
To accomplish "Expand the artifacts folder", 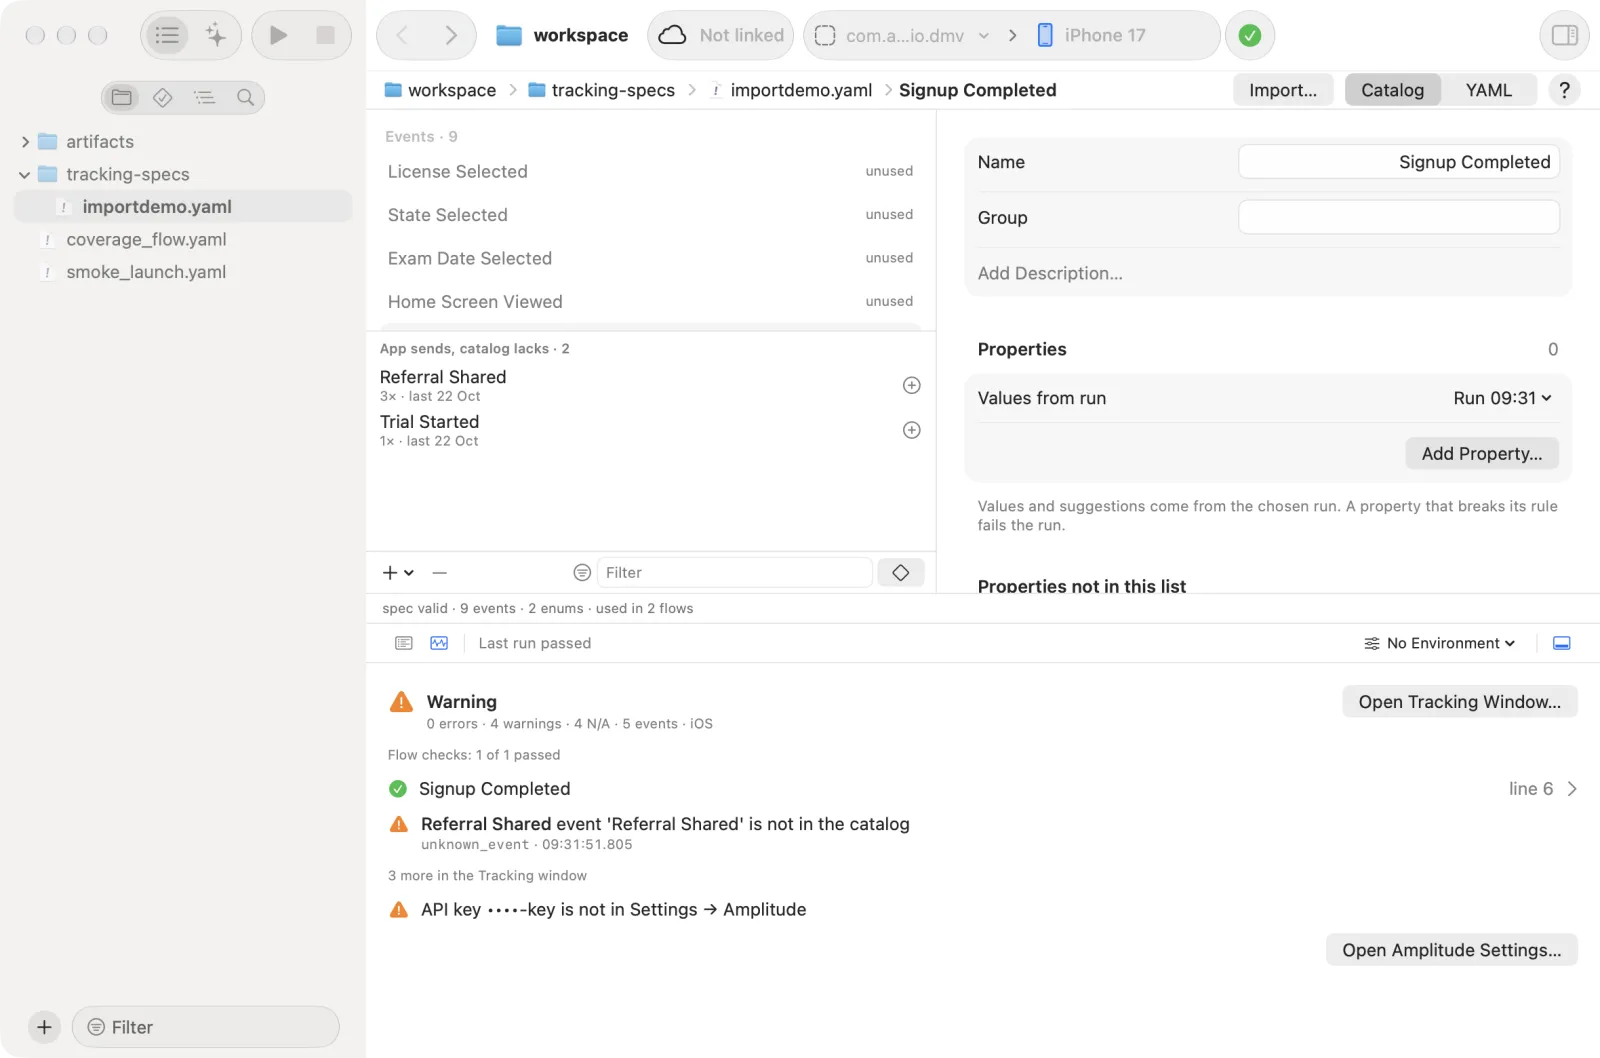I will coord(25,142).
